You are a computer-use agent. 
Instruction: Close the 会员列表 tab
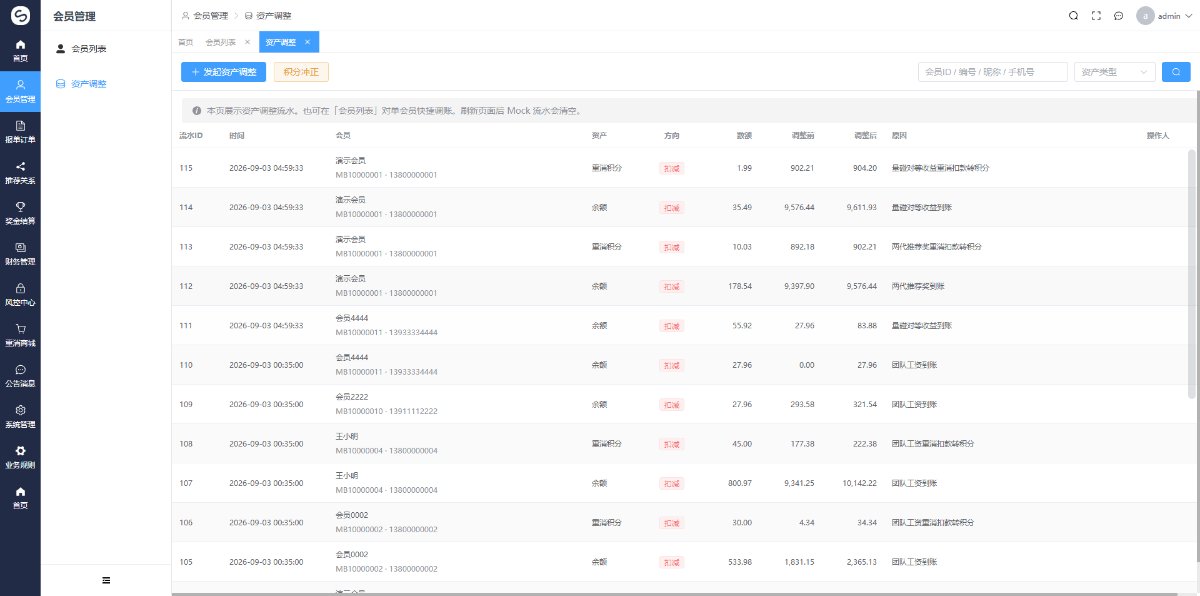(x=247, y=42)
